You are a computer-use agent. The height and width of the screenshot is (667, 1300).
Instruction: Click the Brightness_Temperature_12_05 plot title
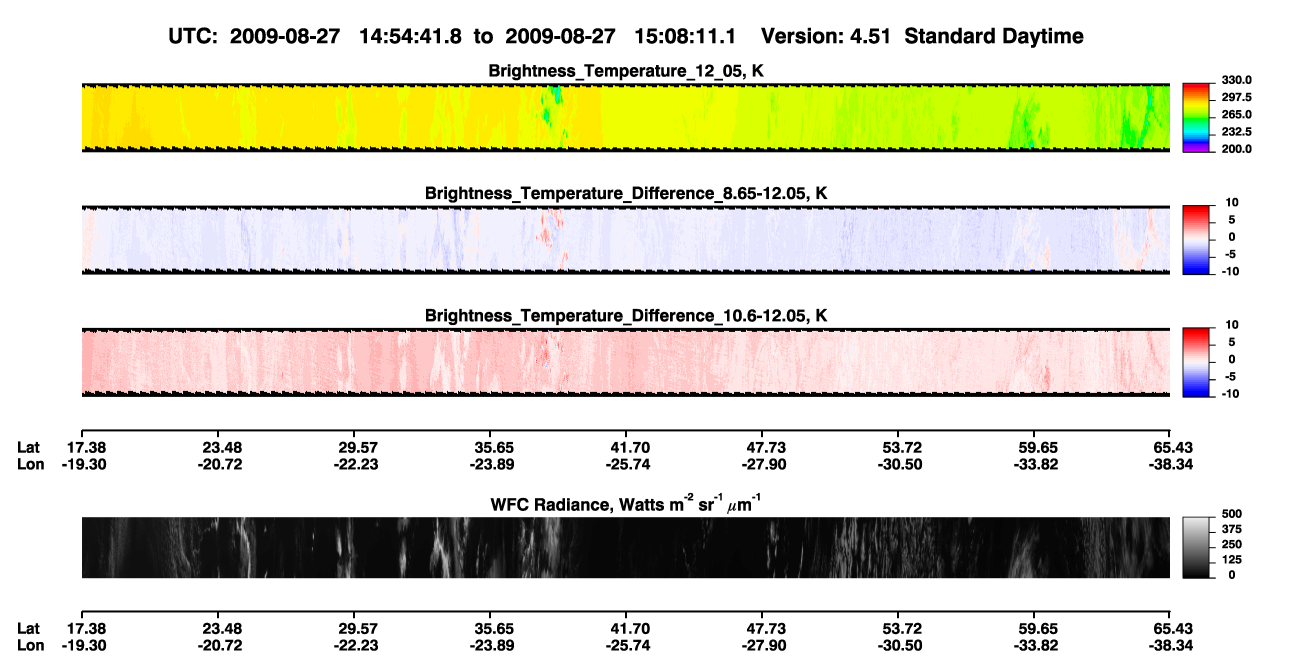[626, 71]
